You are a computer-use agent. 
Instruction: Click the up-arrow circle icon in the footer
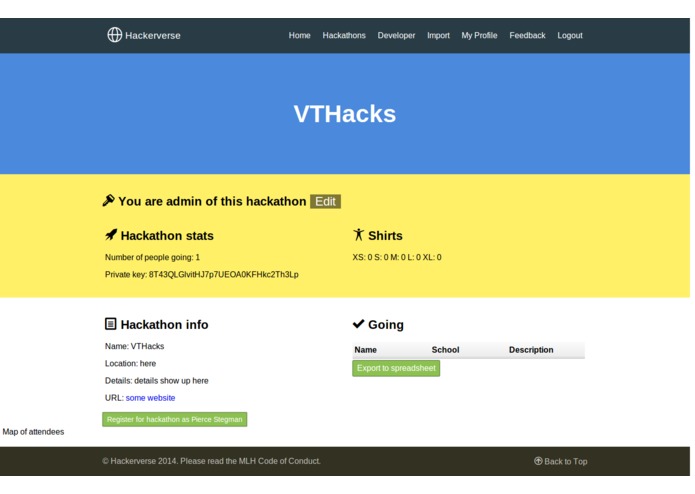(538, 461)
